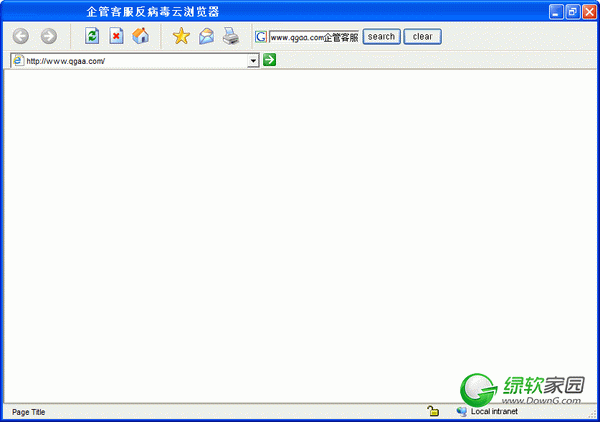Click the padlock icon in status bar
The image size is (600, 422).
(433, 411)
